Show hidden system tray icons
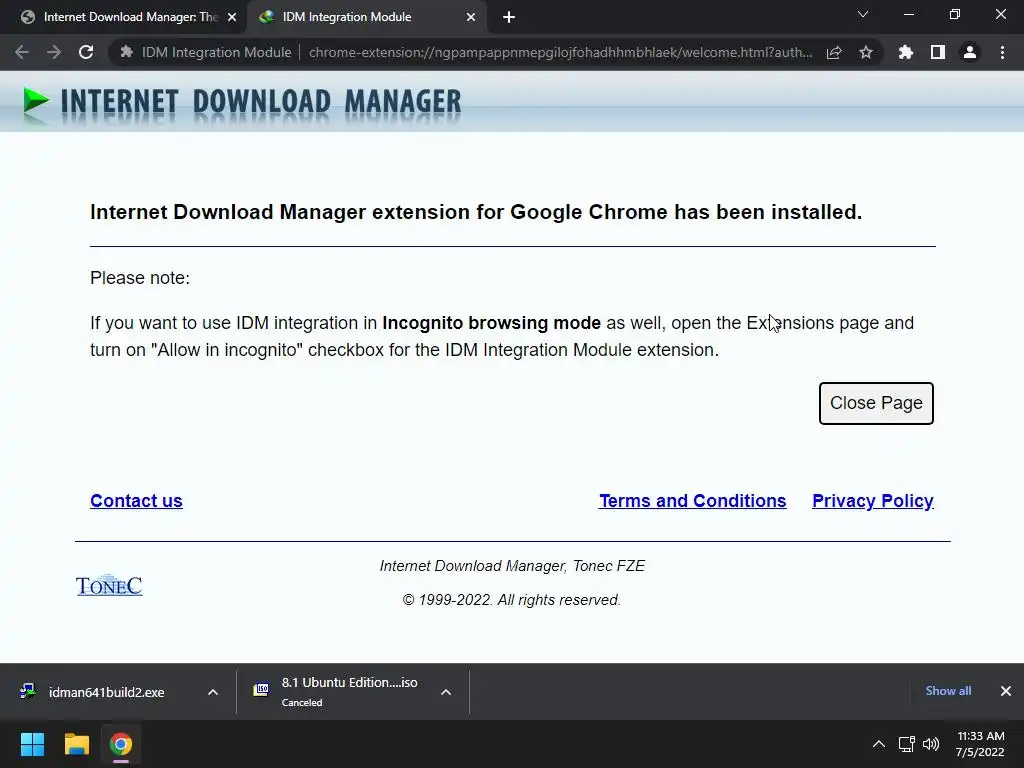The height and width of the screenshot is (768, 1024). pyautogui.click(x=879, y=744)
